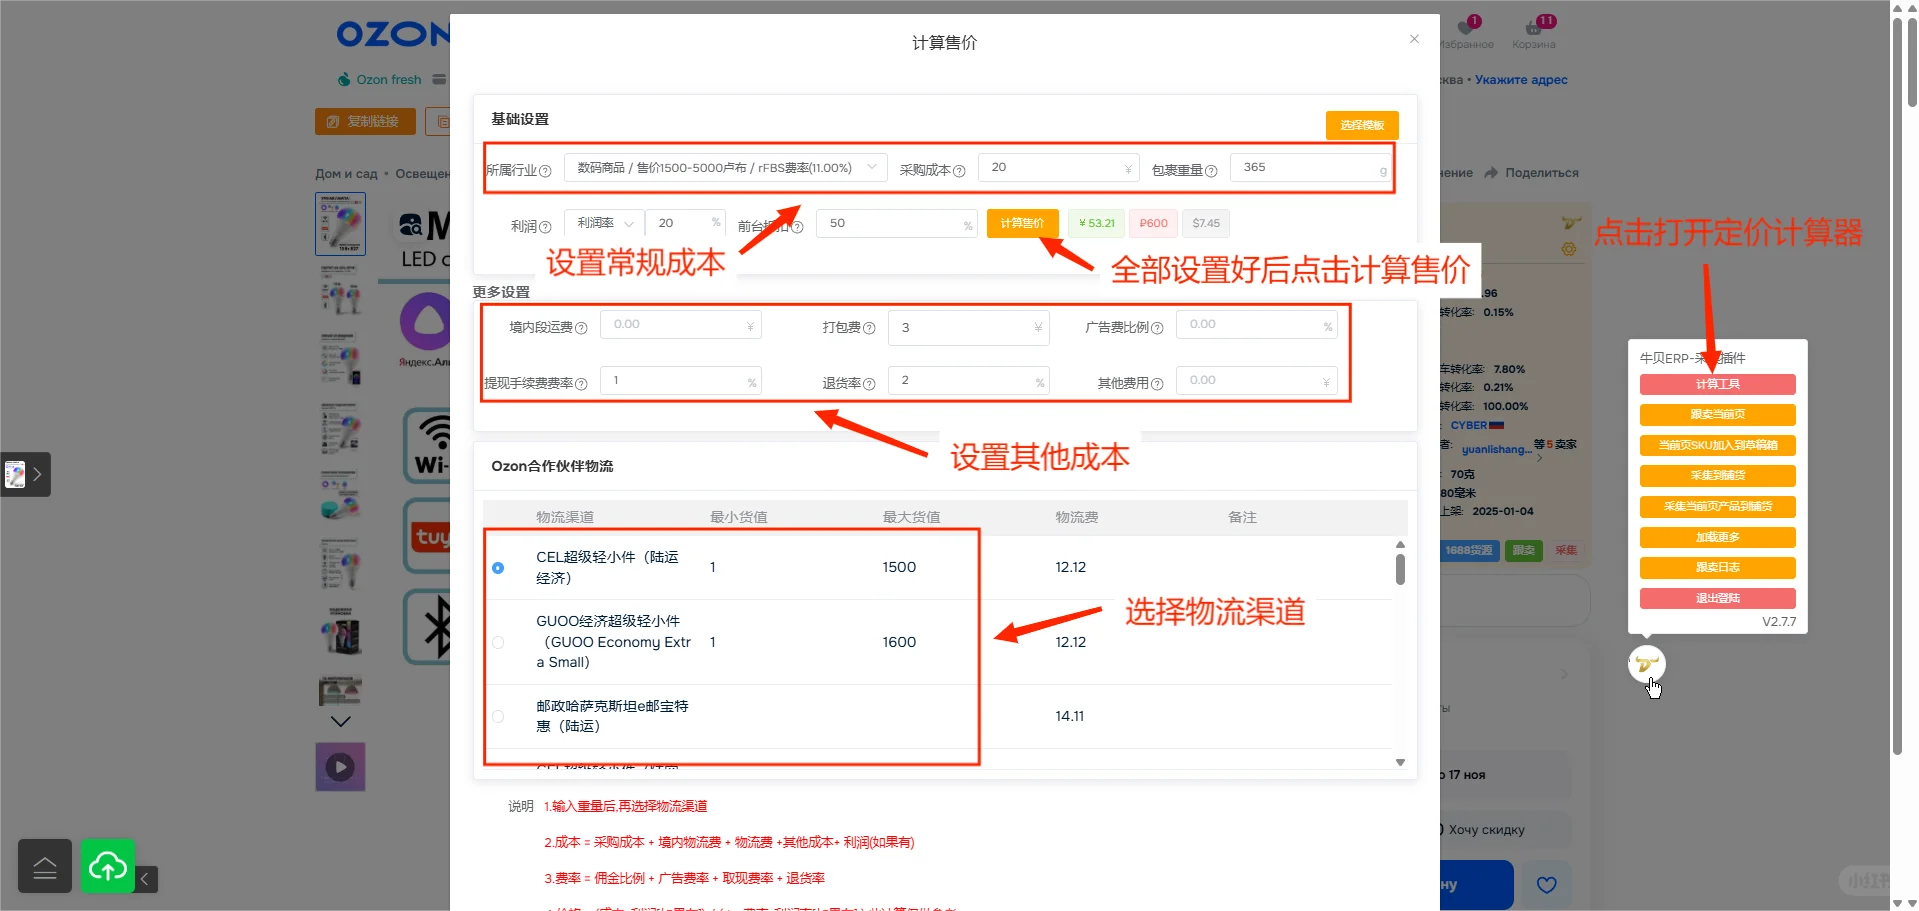Click help icon next to 其他费用
Image resolution: width=1919 pixels, height=911 pixels.
tap(1157, 384)
